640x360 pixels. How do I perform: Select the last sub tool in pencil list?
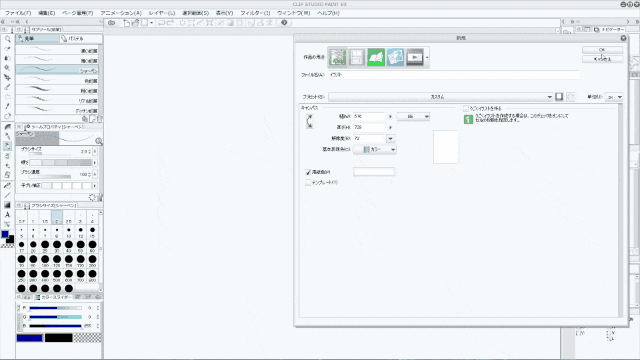click(x=57, y=110)
